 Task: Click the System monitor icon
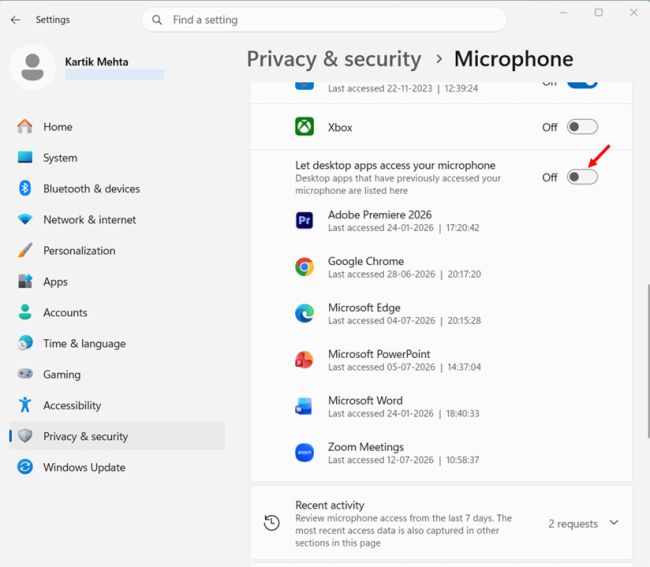pos(25,158)
